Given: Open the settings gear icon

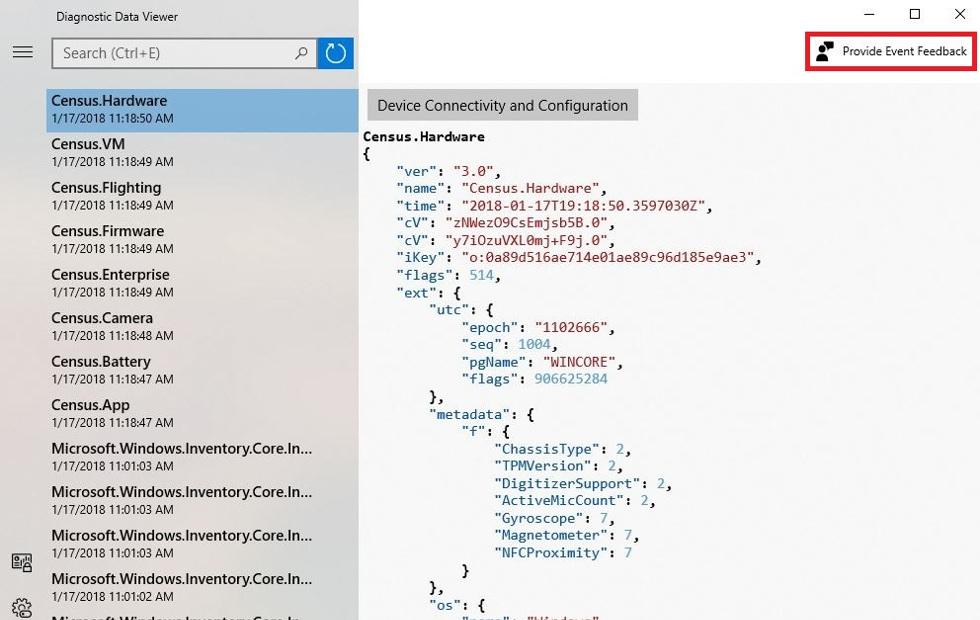Looking at the screenshot, I should 22,608.
